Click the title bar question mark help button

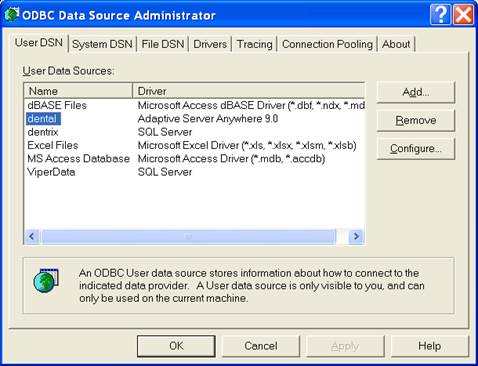[x=440, y=15]
